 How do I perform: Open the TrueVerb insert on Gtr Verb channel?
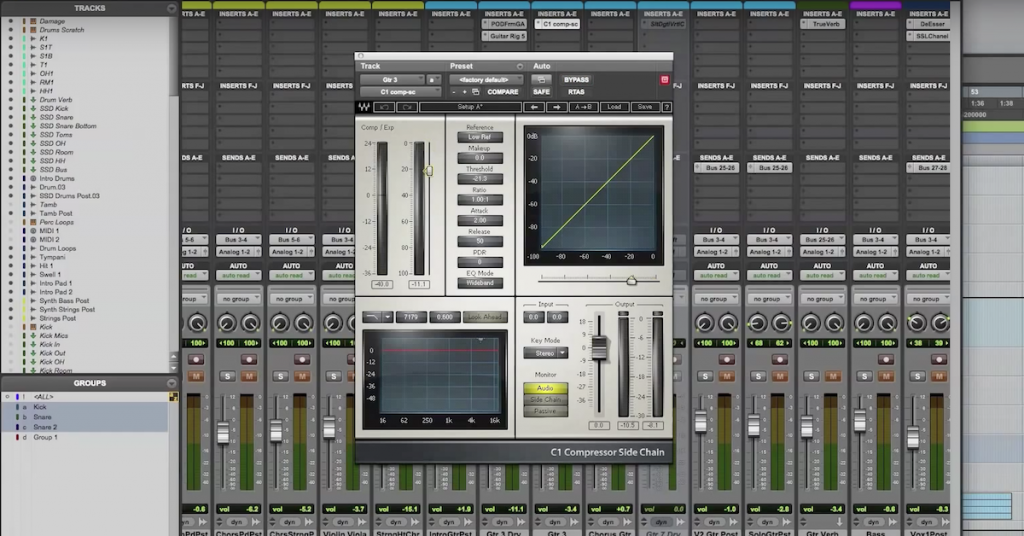coord(822,24)
